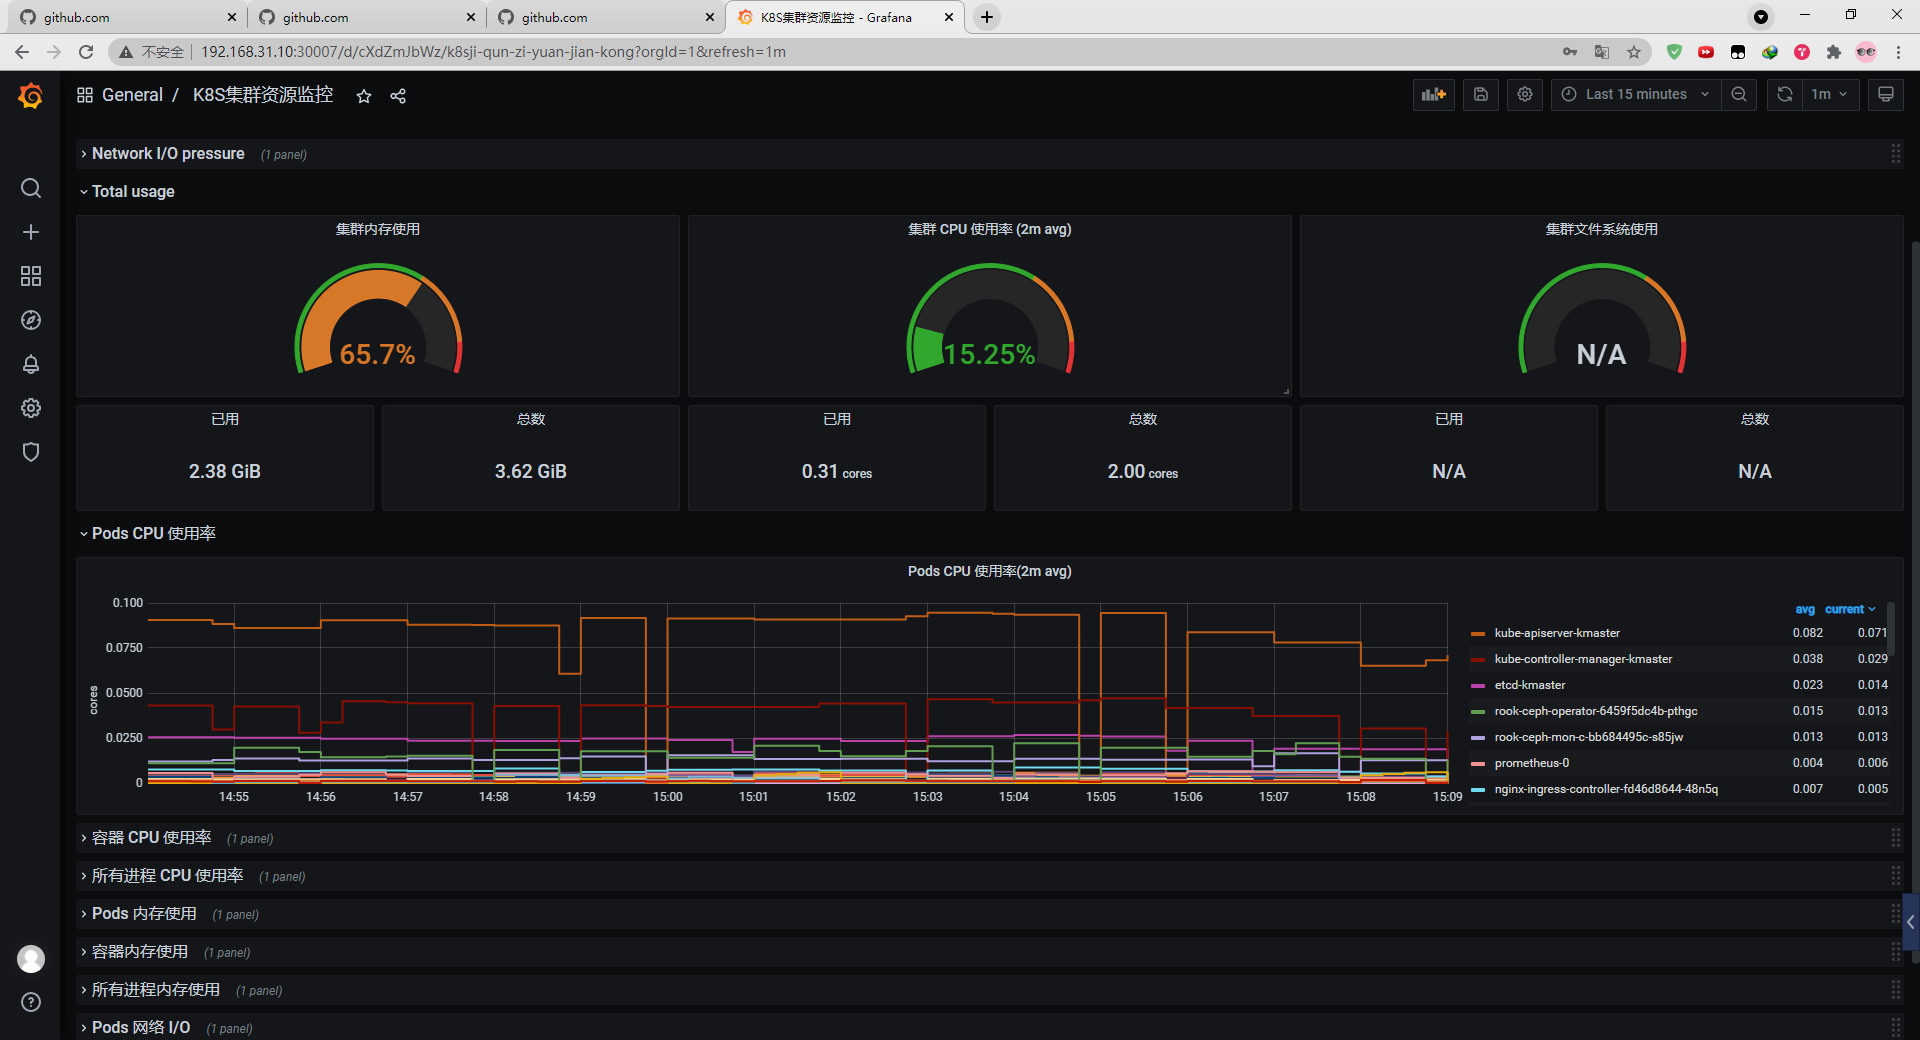1920x1040 pixels.
Task: Star this dashboard as favorite
Action: (x=364, y=96)
